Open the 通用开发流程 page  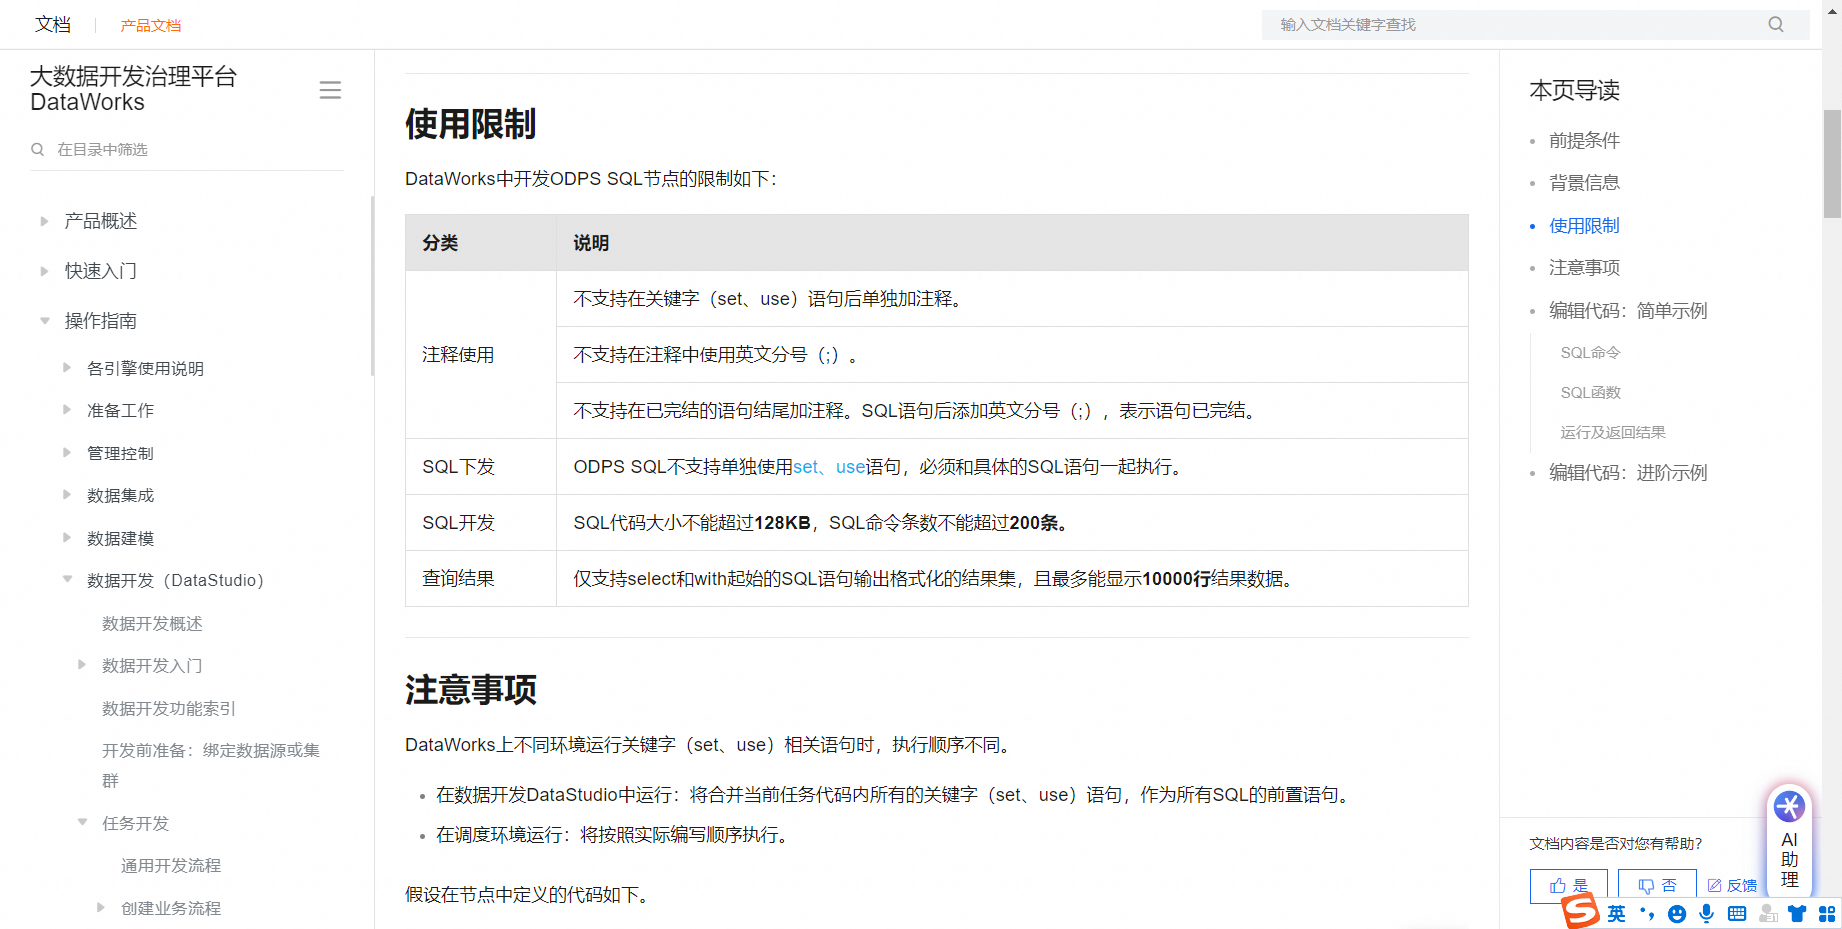[171, 865]
